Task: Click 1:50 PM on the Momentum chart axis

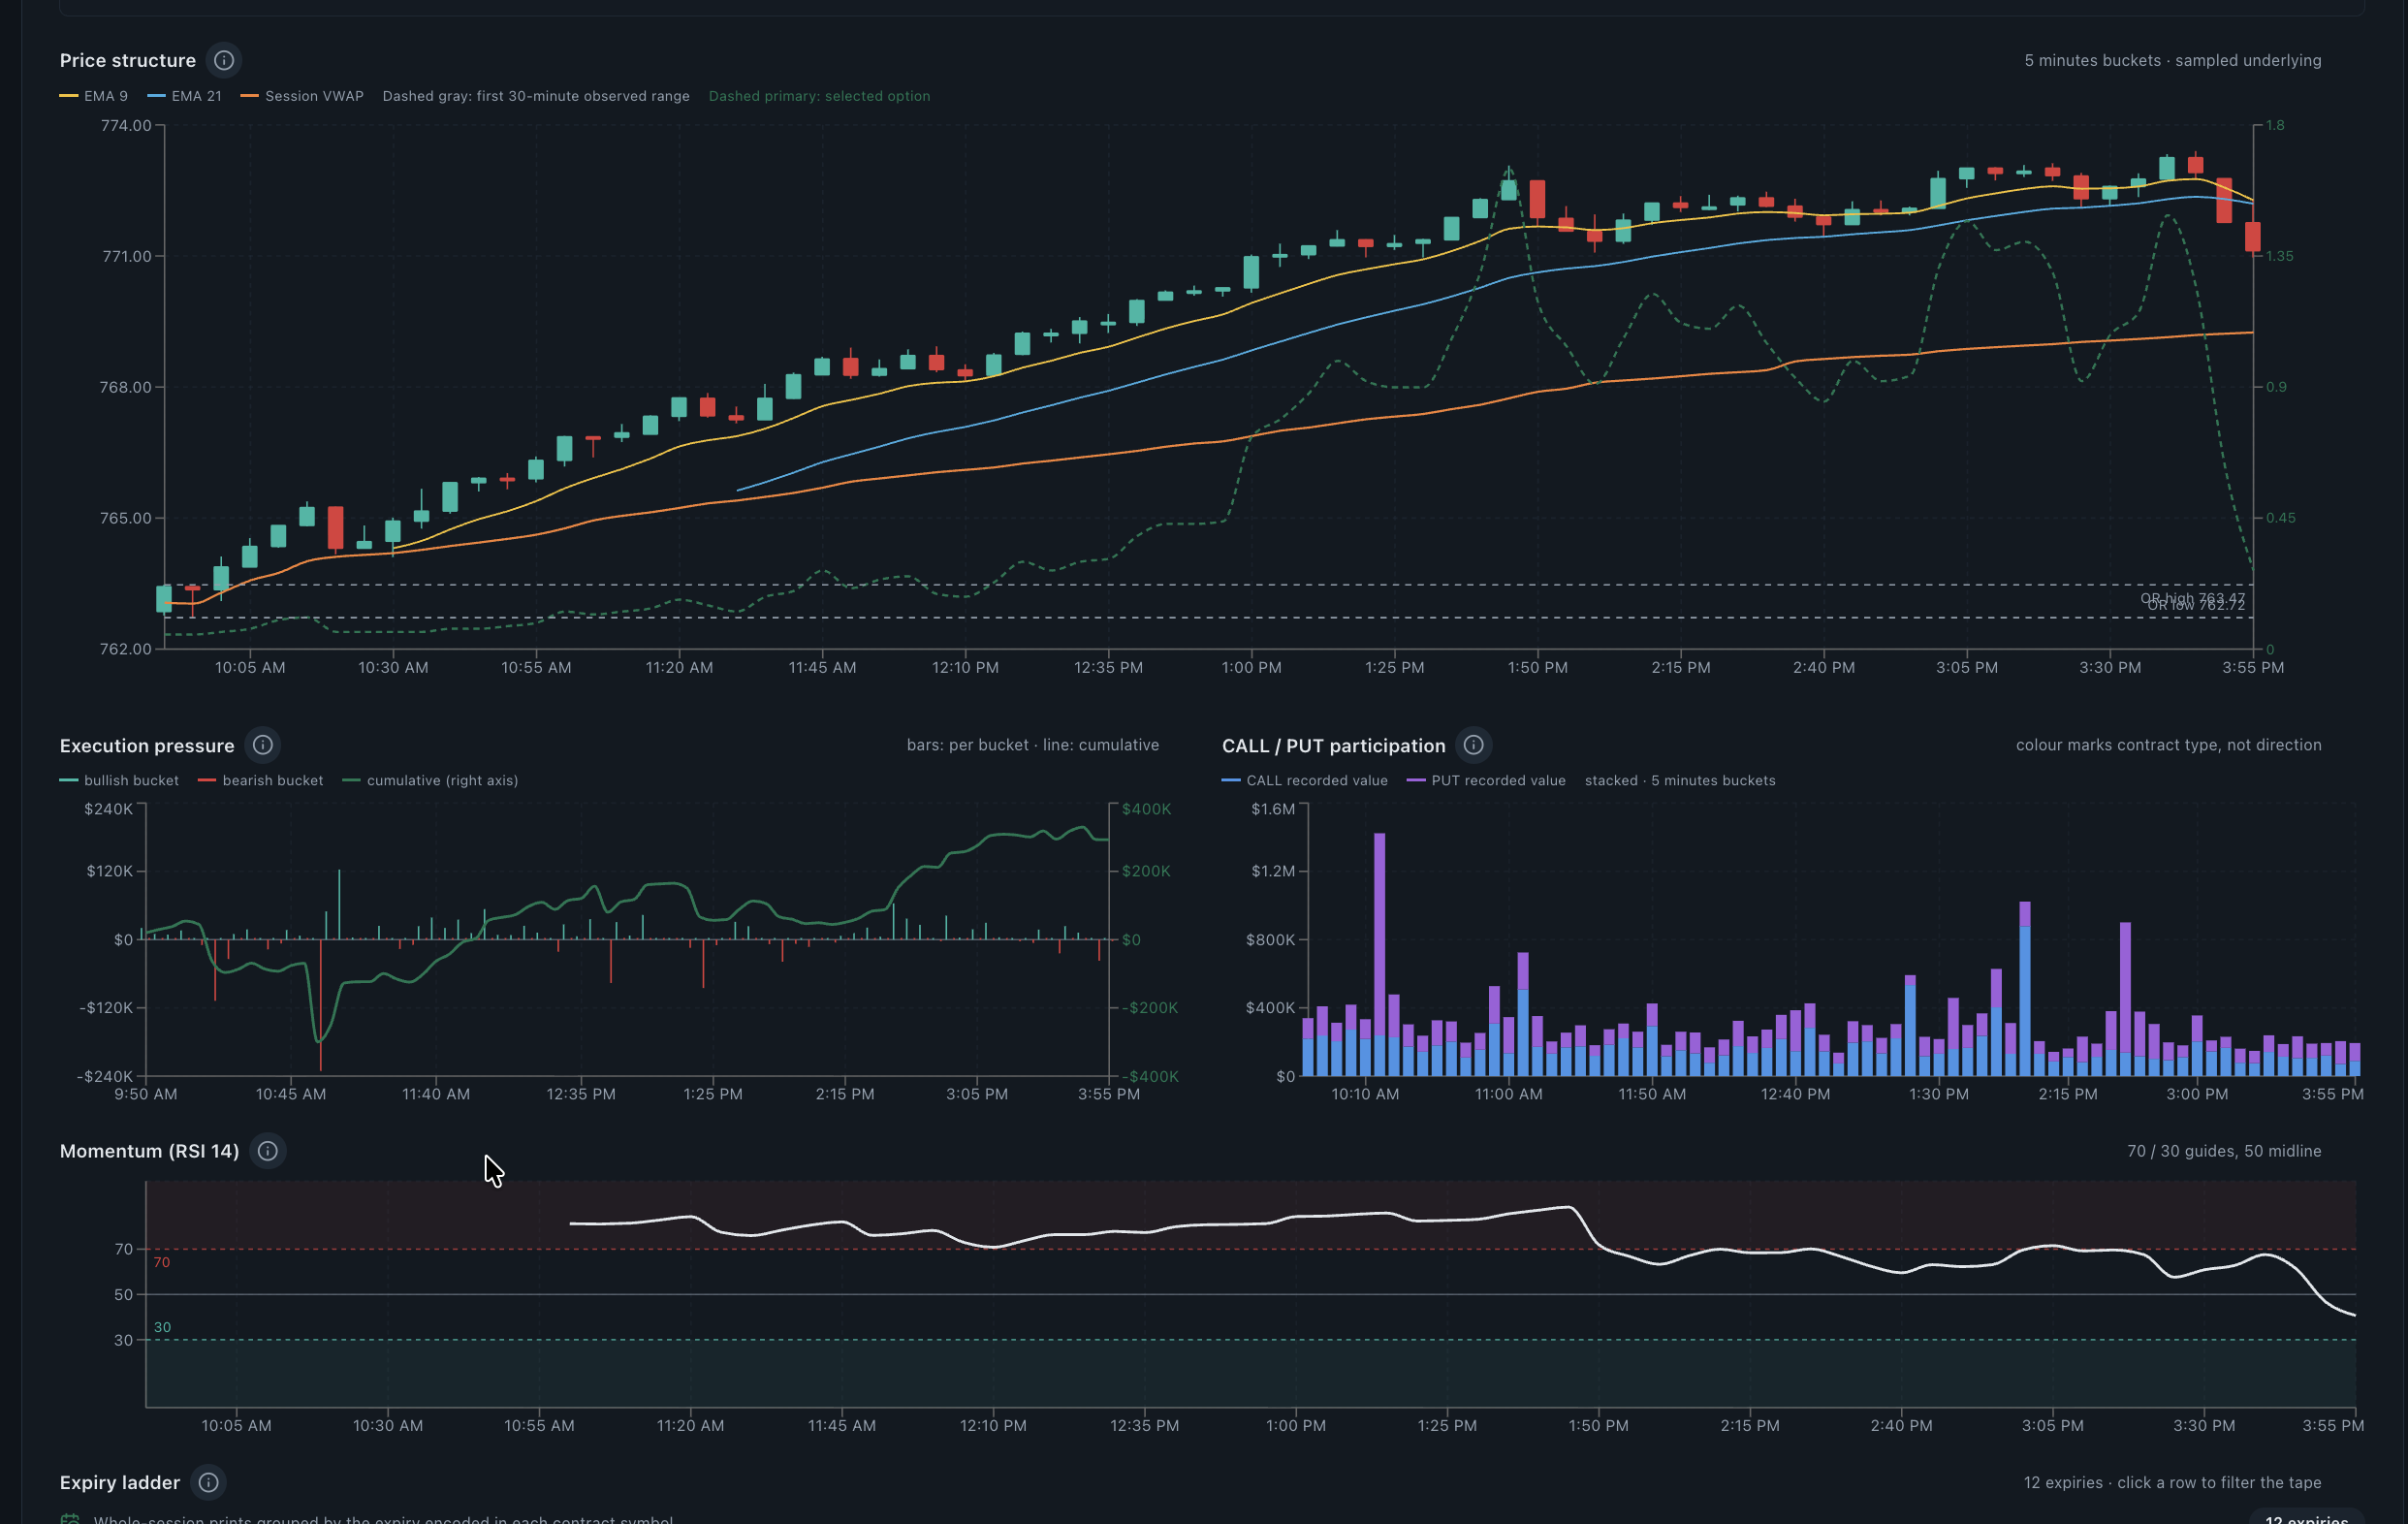Action: pyautogui.click(x=1598, y=1425)
